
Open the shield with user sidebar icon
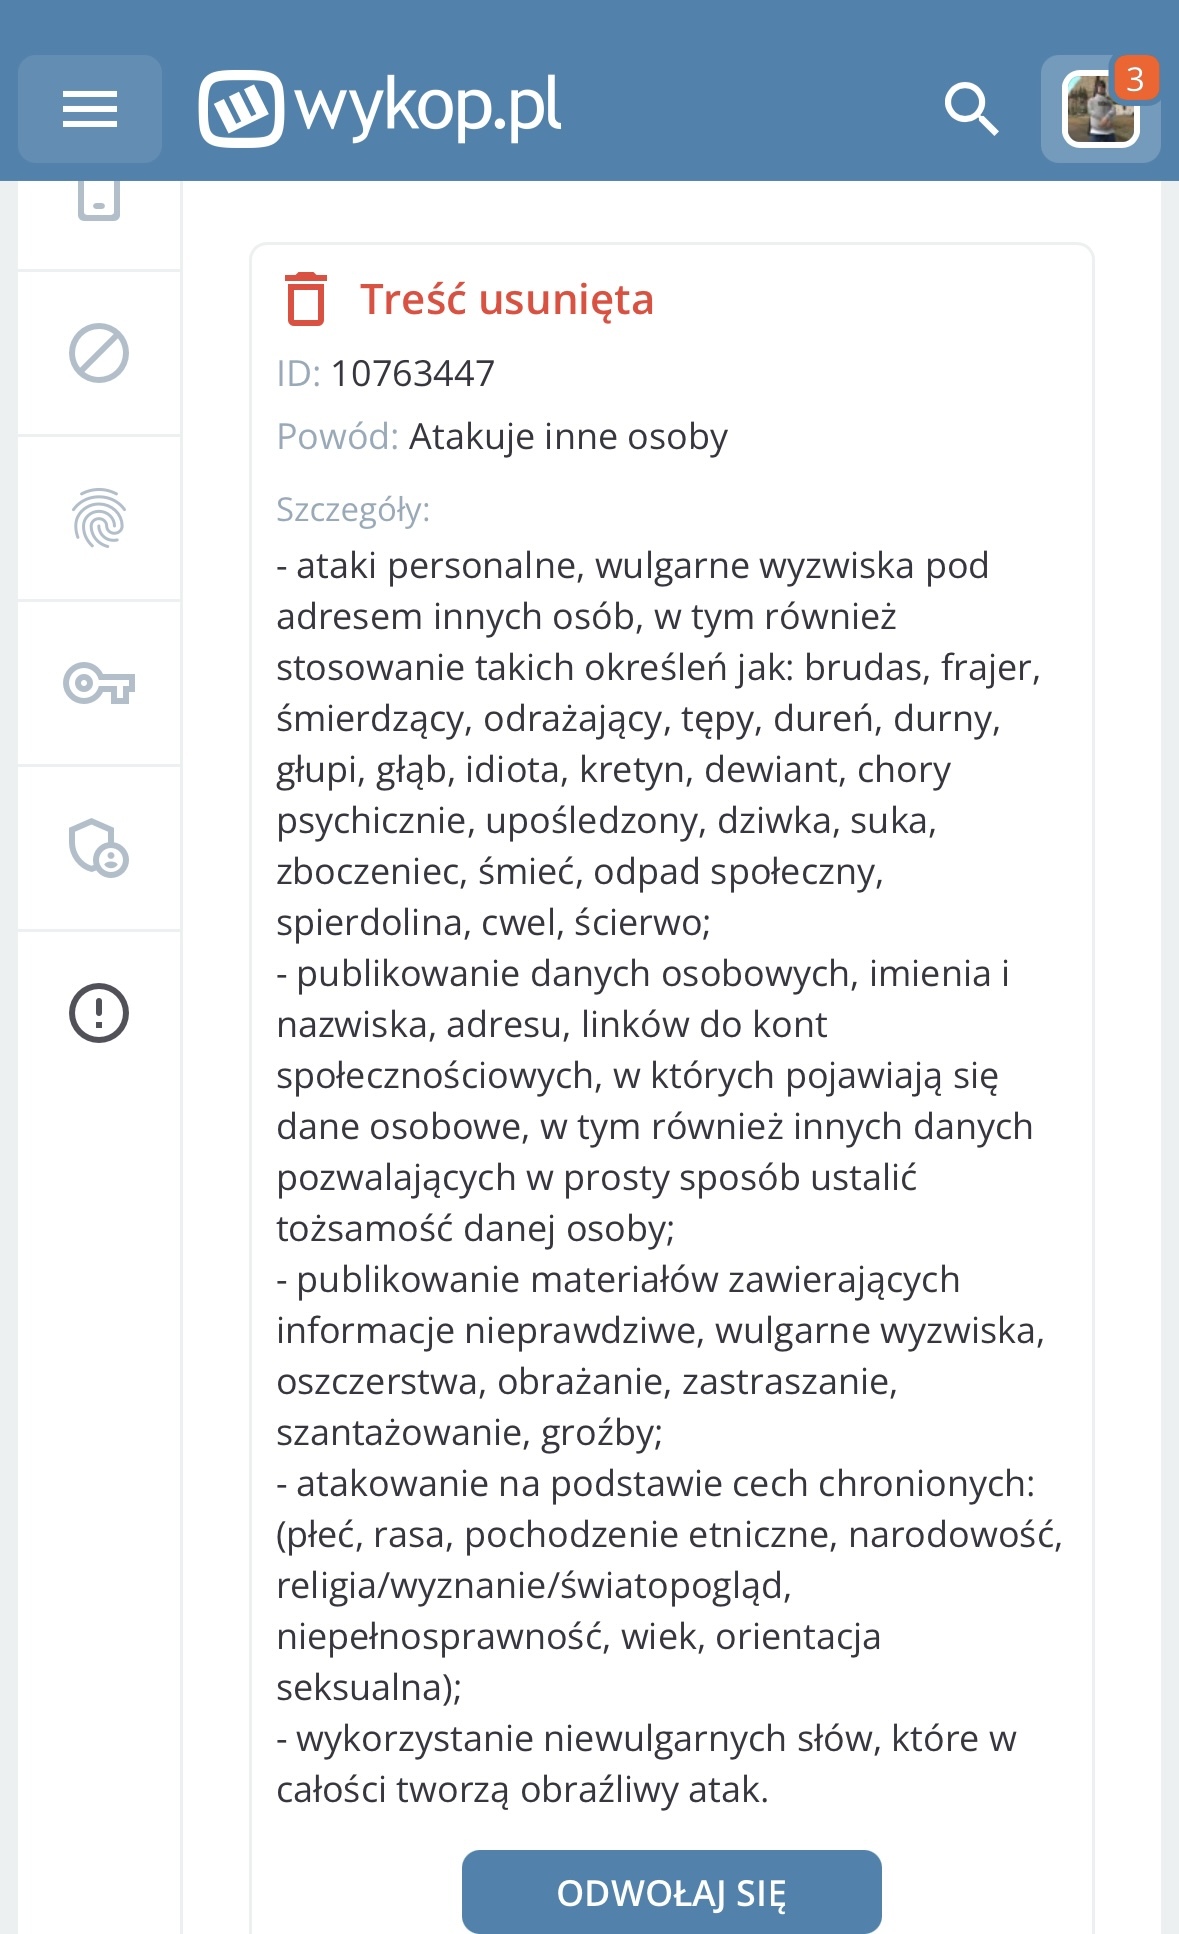point(99,848)
